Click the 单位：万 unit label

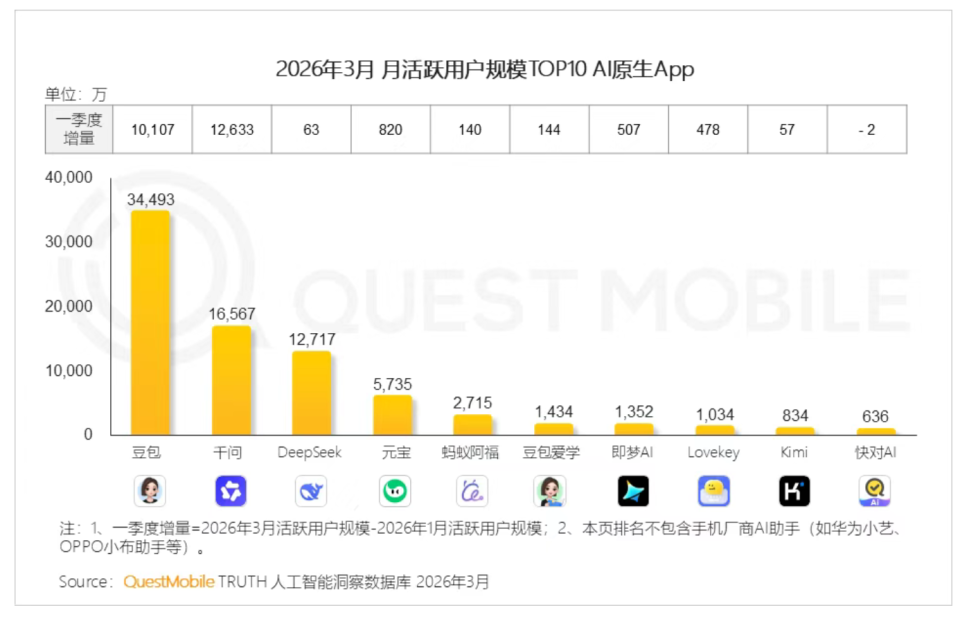pyautogui.click(x=76, y=94)
